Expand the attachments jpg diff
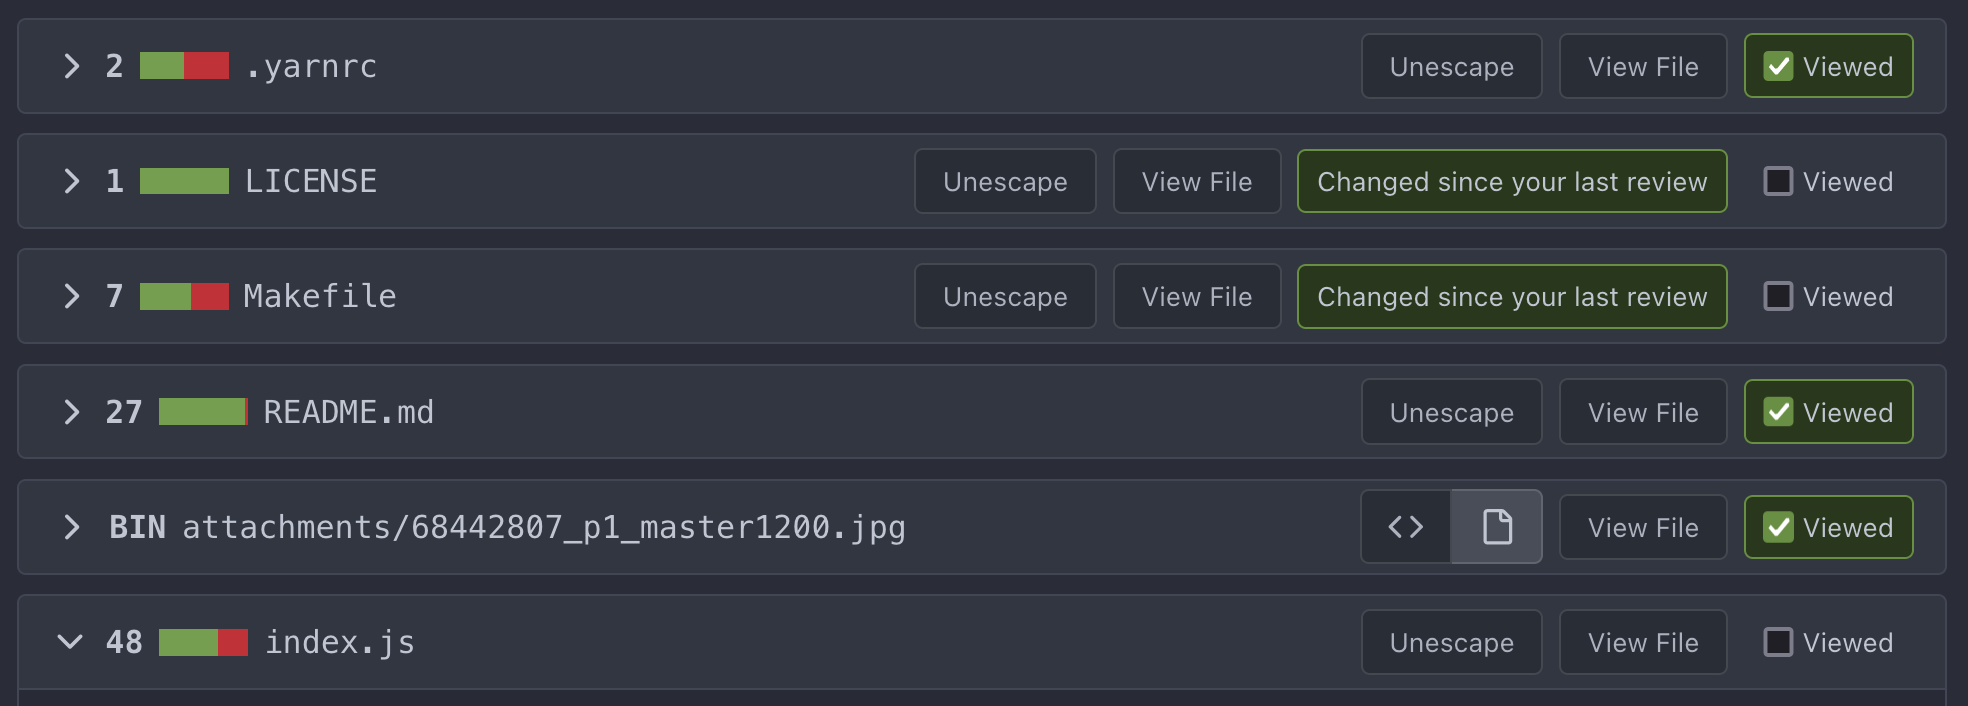The image size is (1968, 706). [x=71, y=527]
